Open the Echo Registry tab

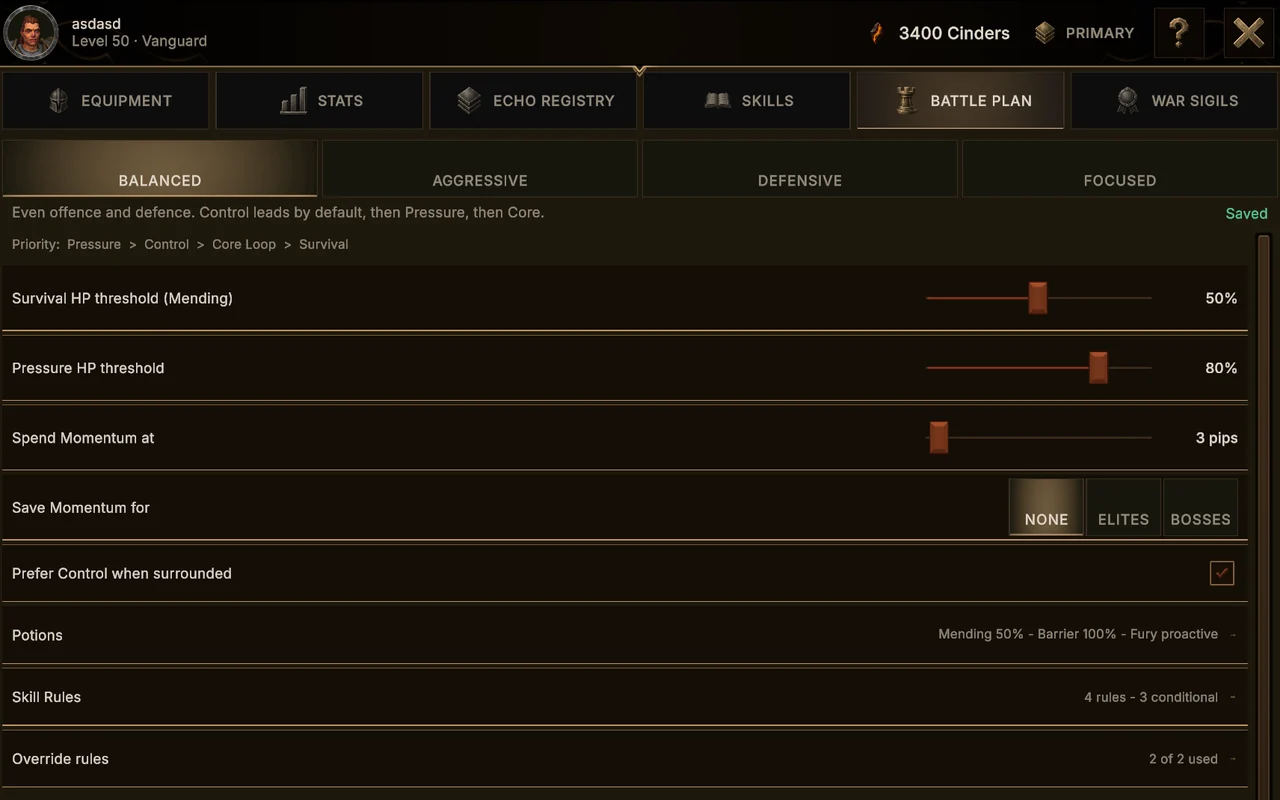(534, 100)
